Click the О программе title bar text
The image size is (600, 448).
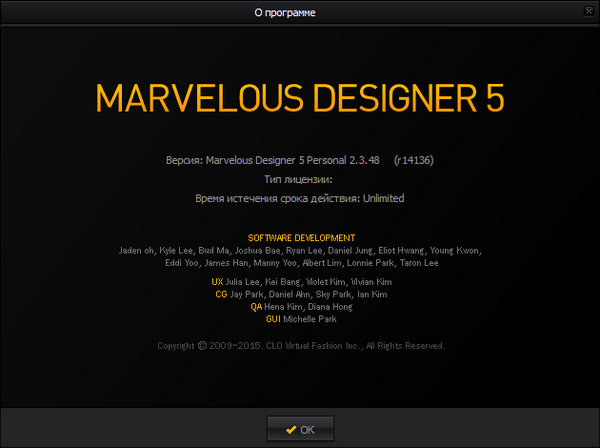click(x=285, y=13)
